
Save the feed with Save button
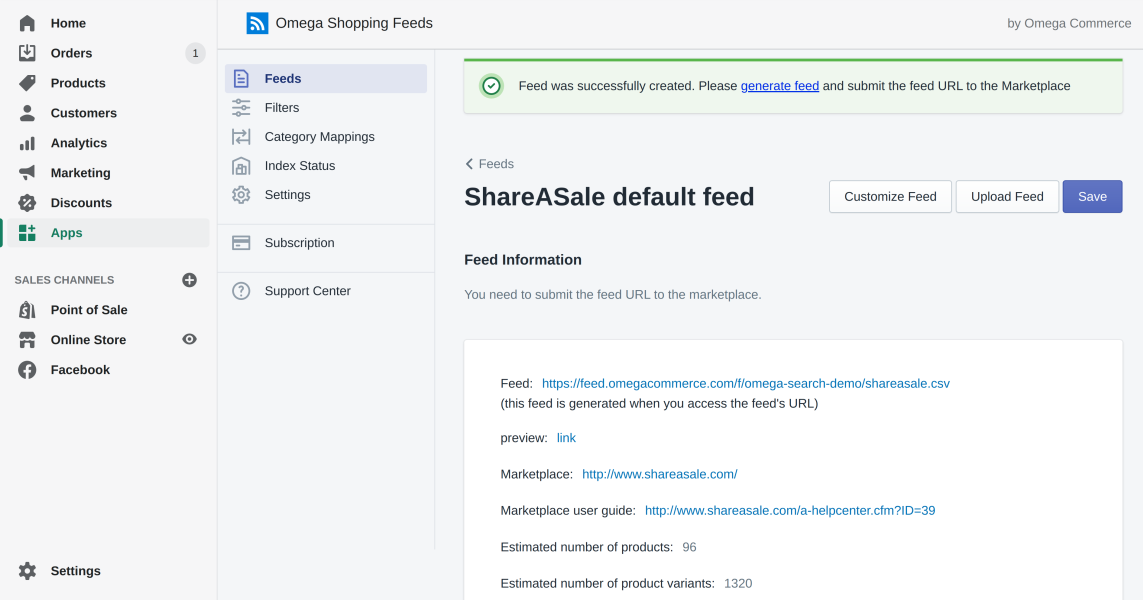[x=1092, y=197]
